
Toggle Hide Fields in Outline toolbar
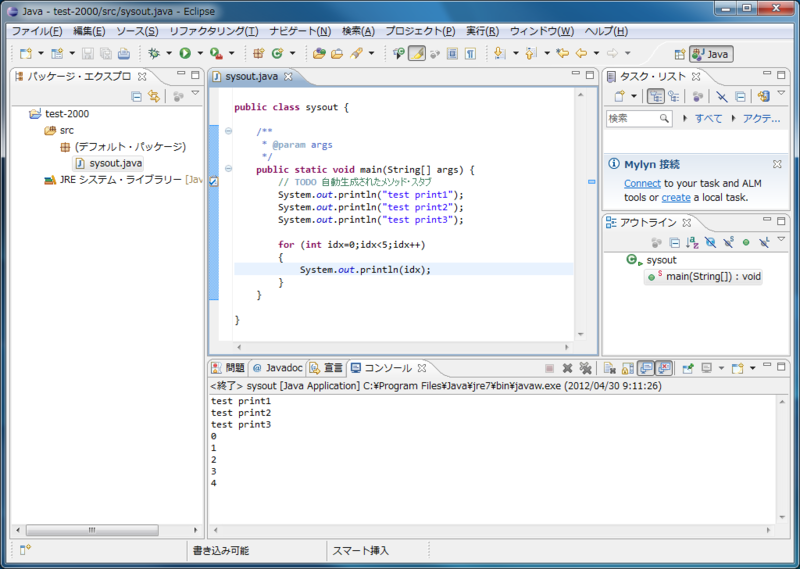pos(710,242)
